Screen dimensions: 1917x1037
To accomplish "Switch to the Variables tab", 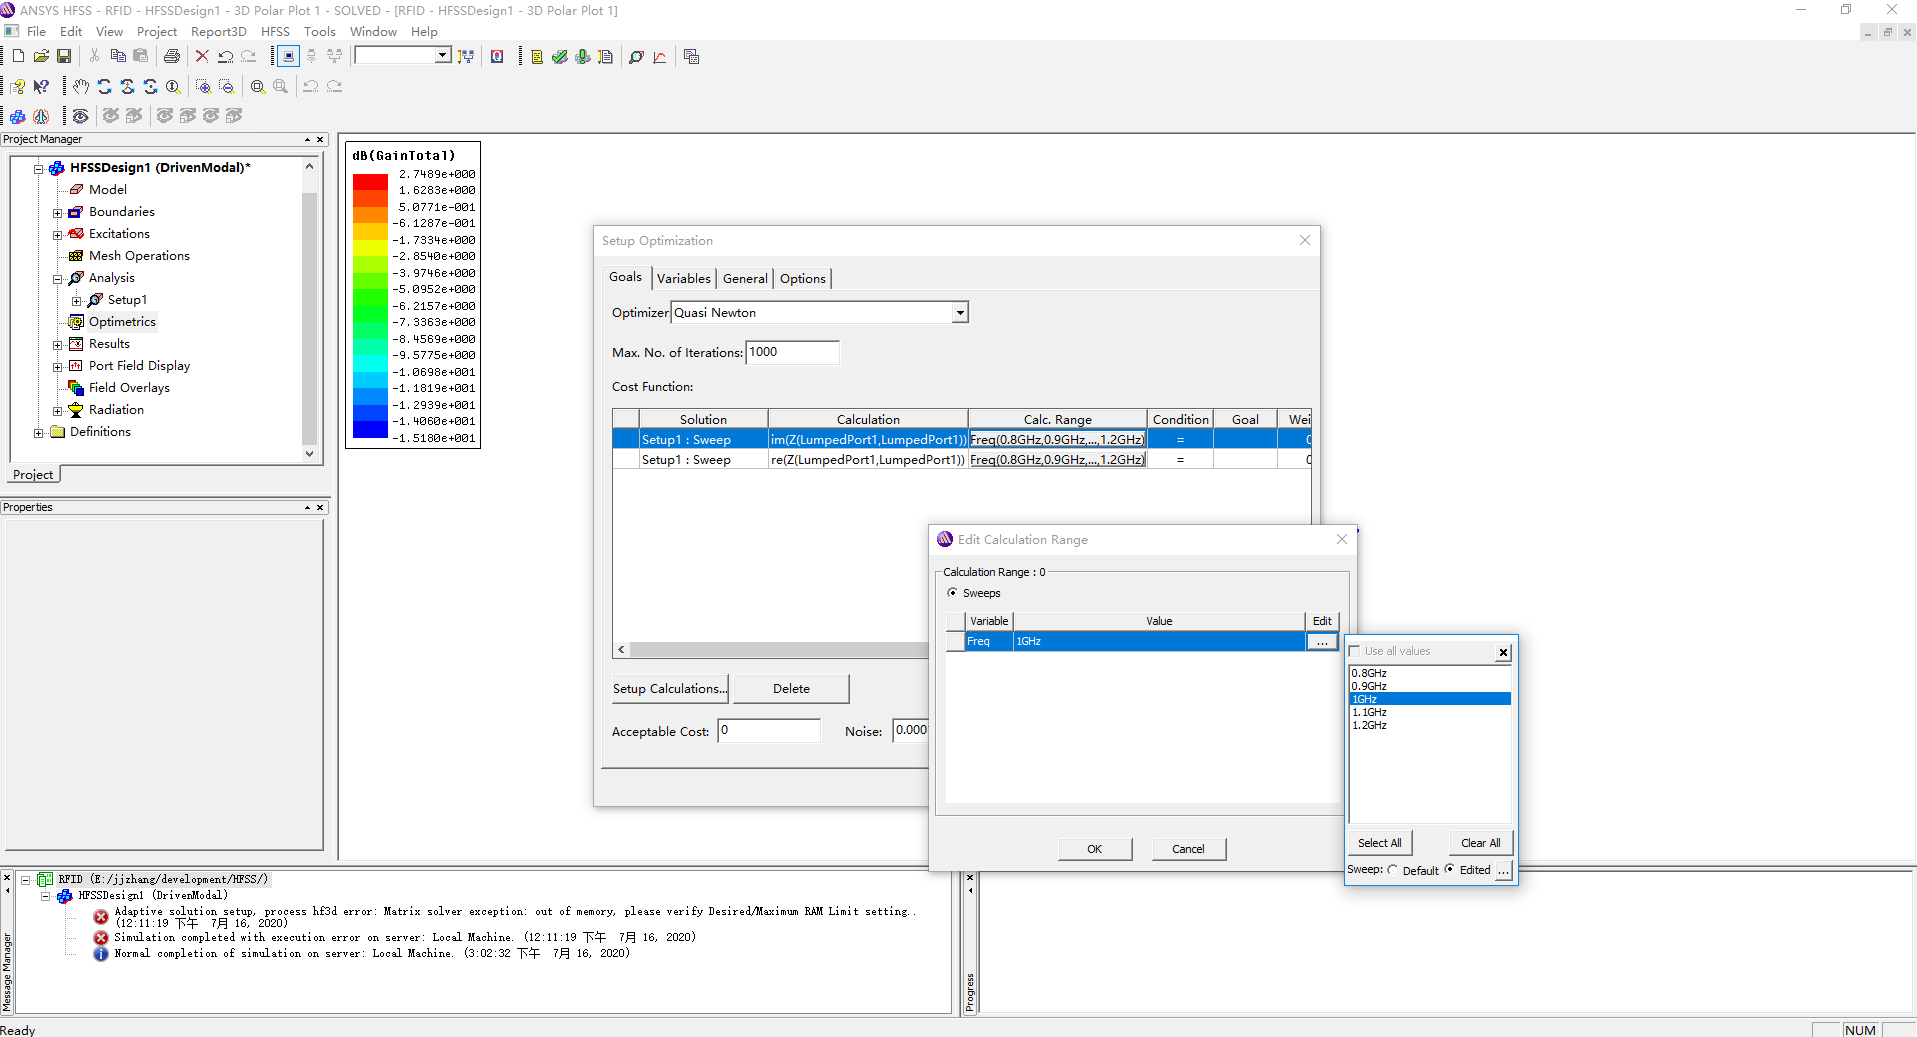I will [684, 279].
